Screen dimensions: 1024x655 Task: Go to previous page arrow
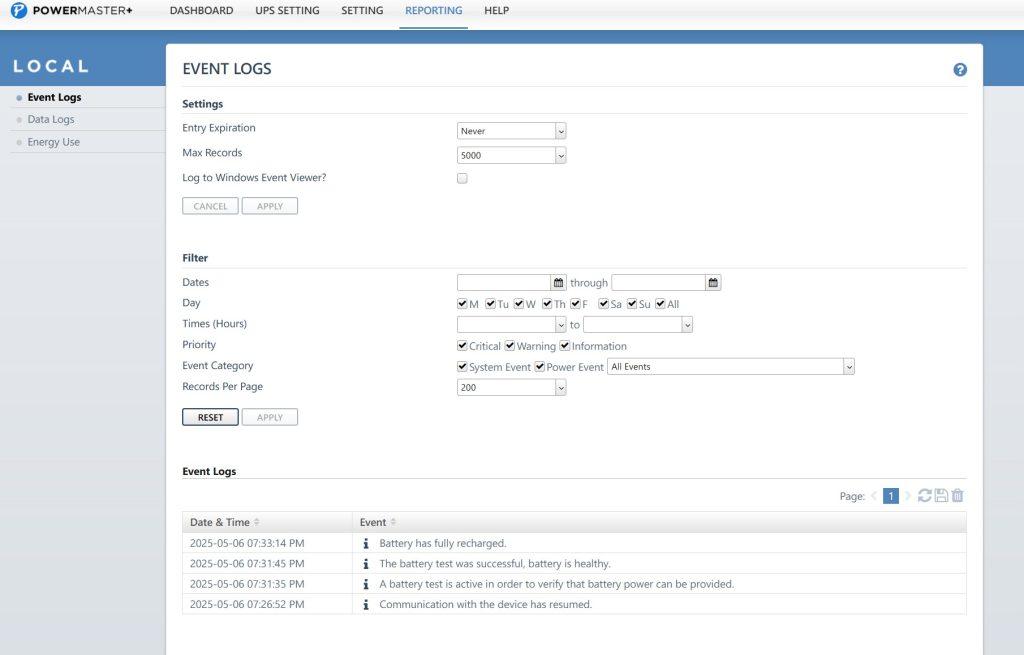874,496
